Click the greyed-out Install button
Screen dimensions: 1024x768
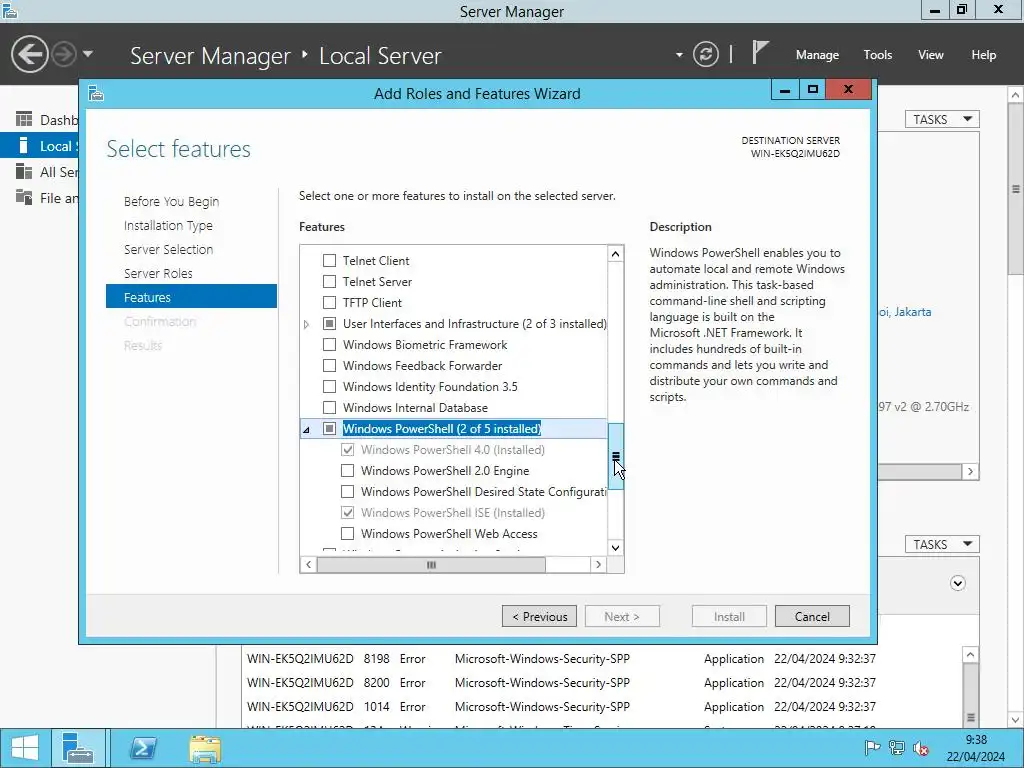click(729, 616)
